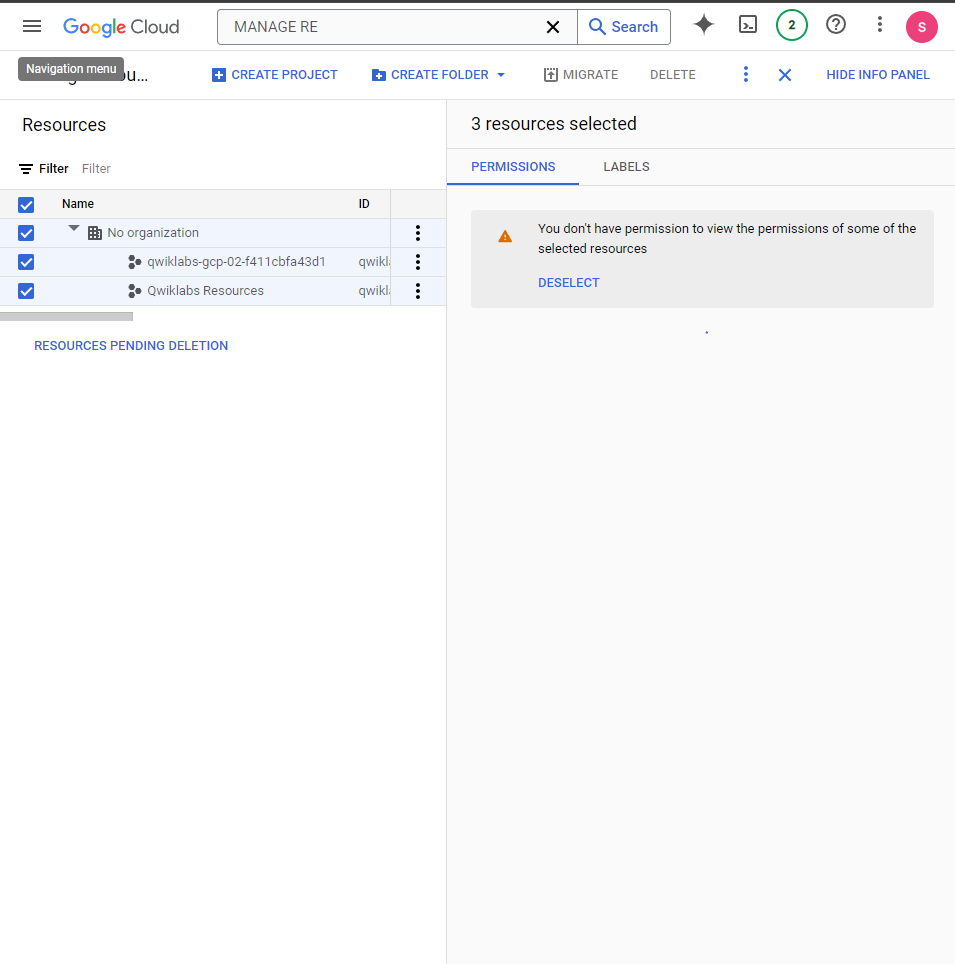
Task: Click Create Project button
Action: click(x=275, y=75)
